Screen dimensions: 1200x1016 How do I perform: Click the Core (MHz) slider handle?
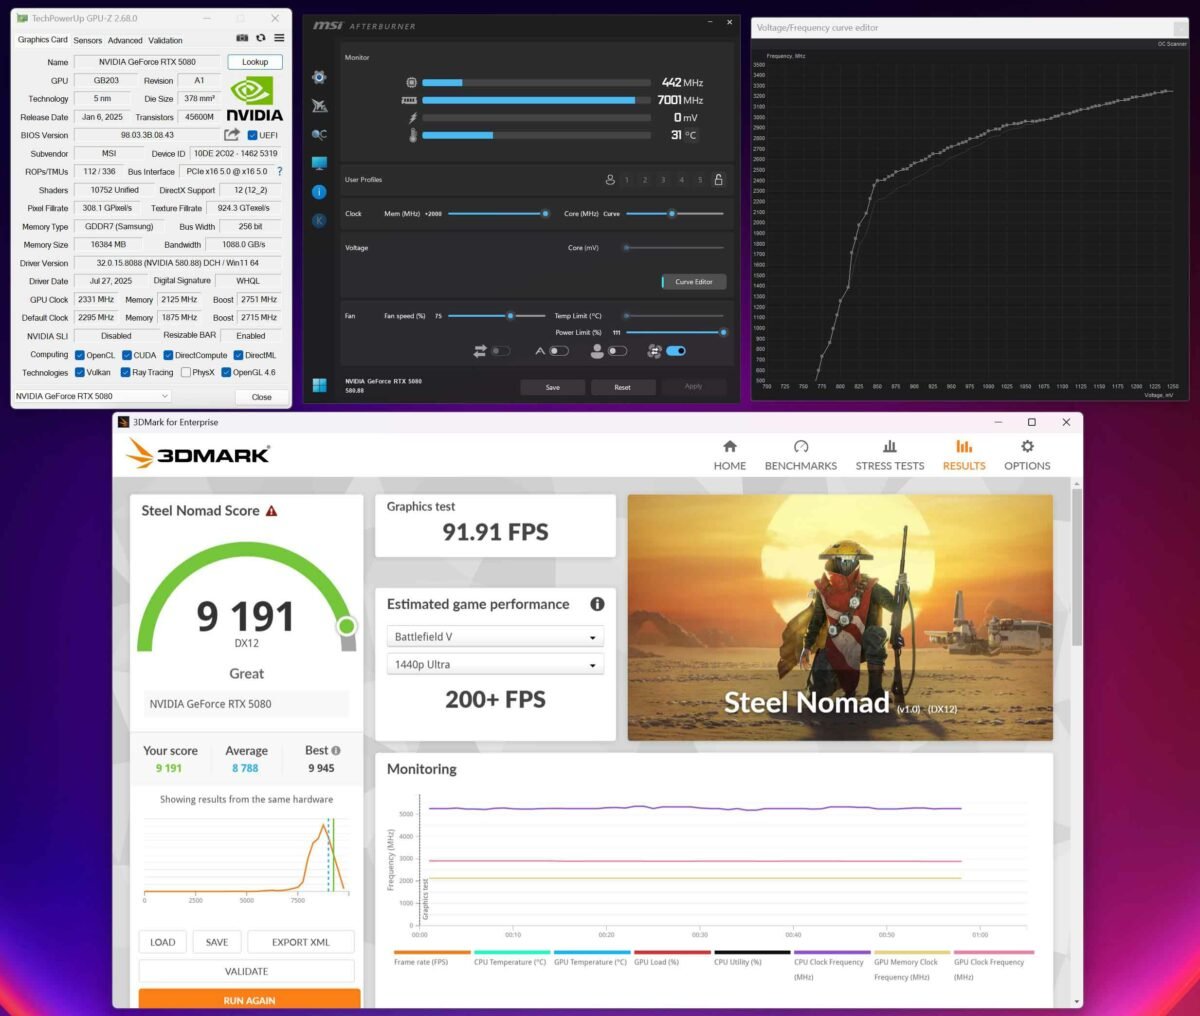[x=671, y=213]
